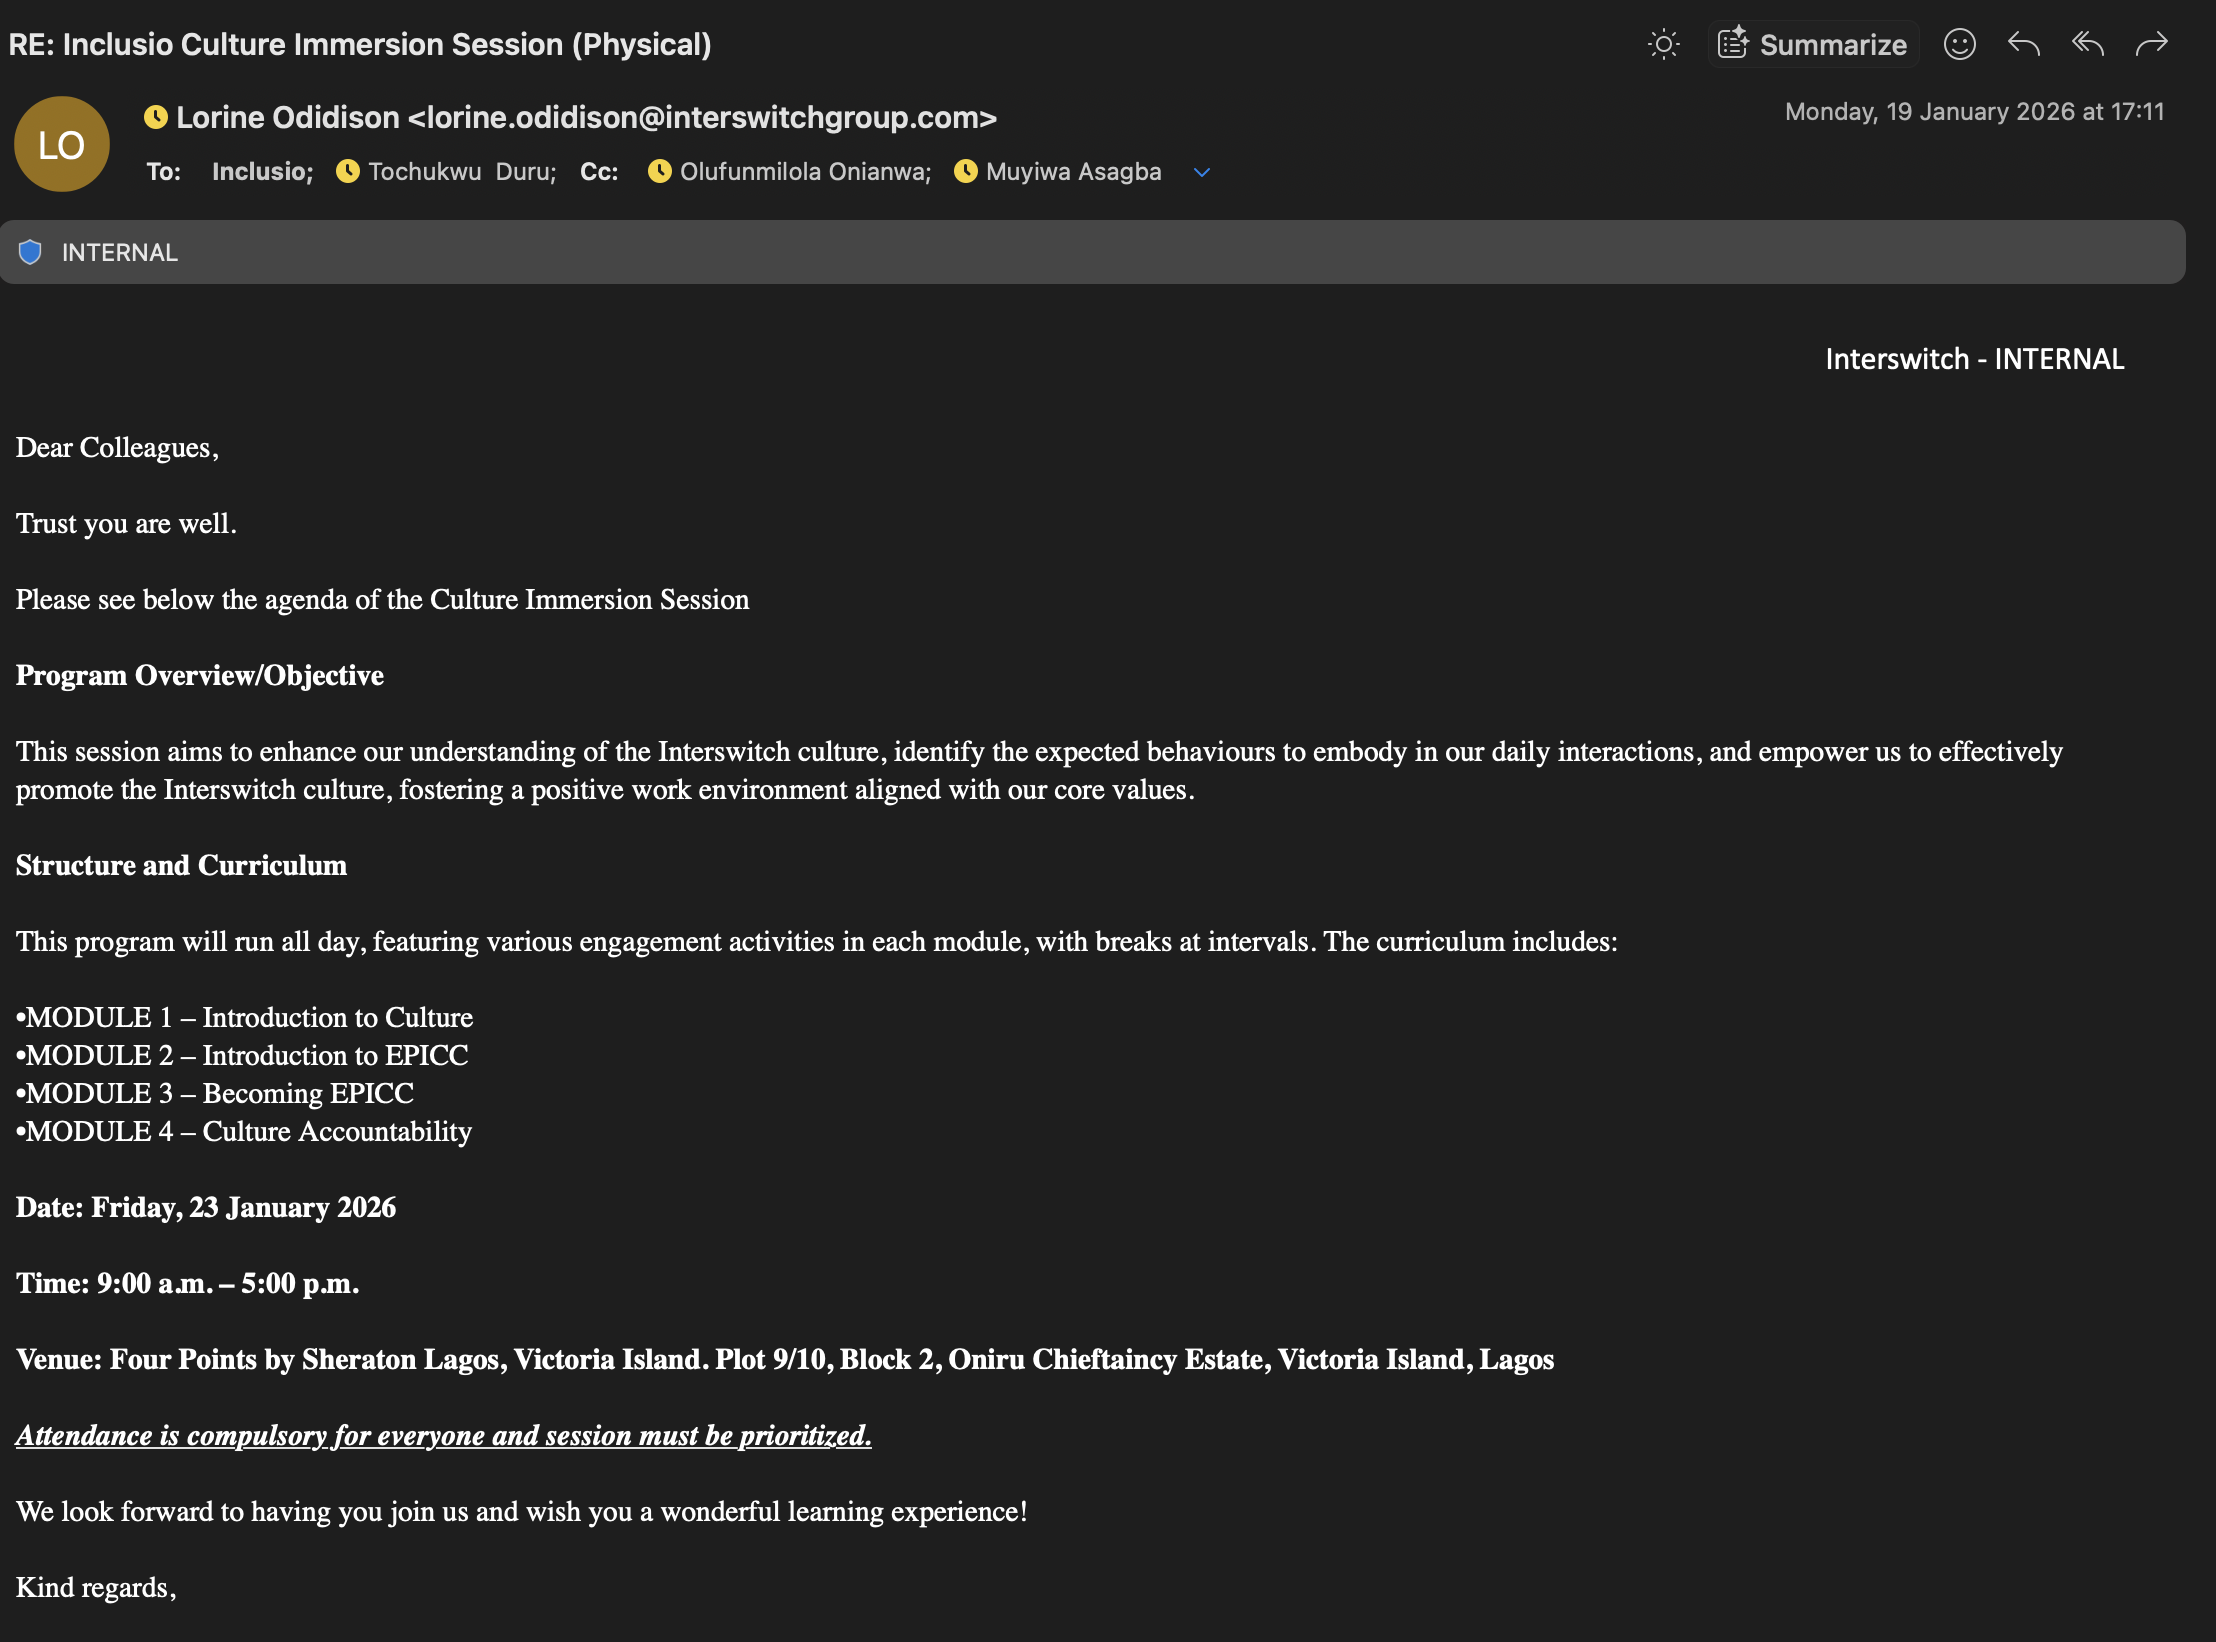Click the Inclusio recipient name
This screenshot has height=1642, width=2216.
point(261,172)
